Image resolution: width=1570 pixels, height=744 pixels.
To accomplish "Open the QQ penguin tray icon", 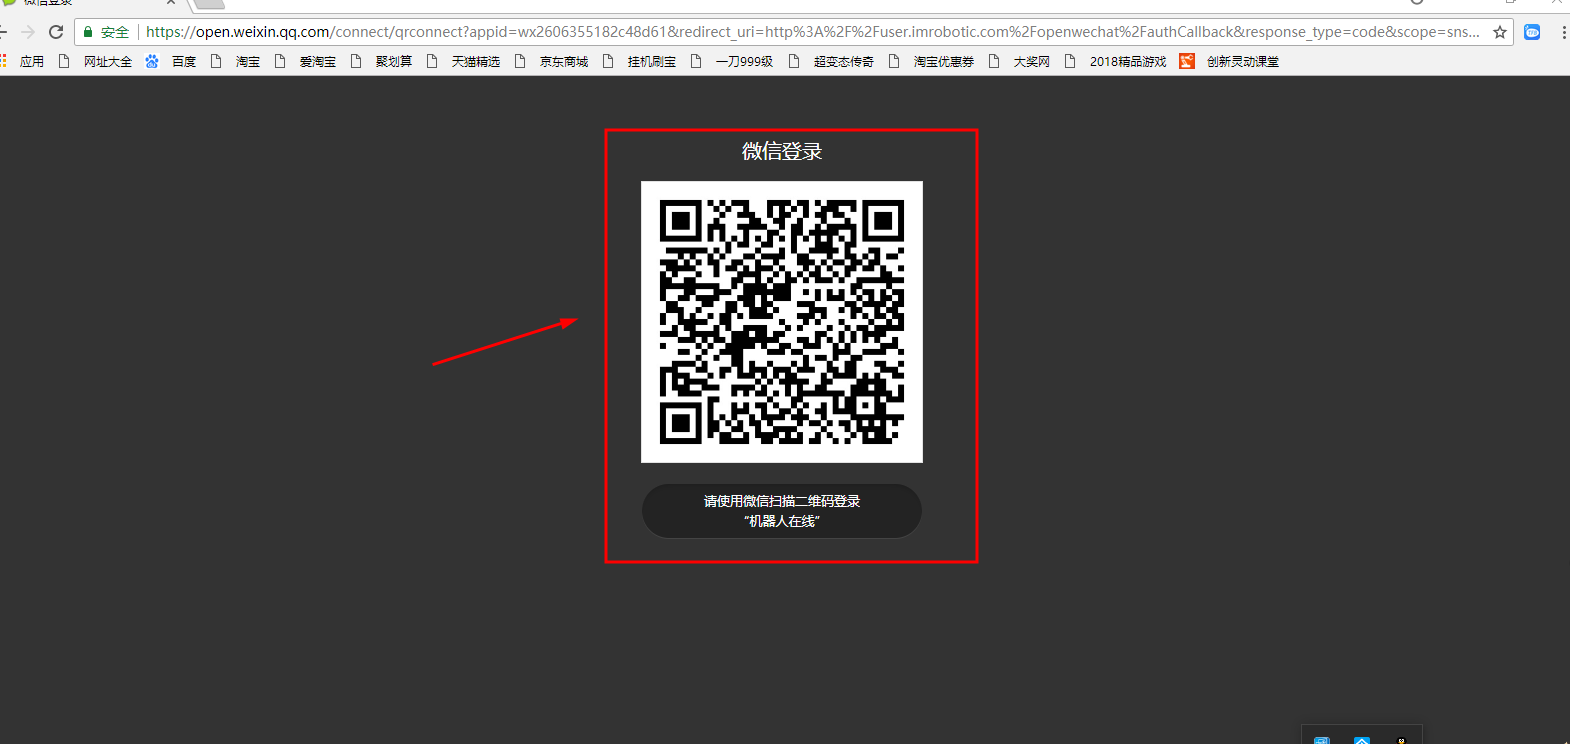I will [x=1401, y=740].
